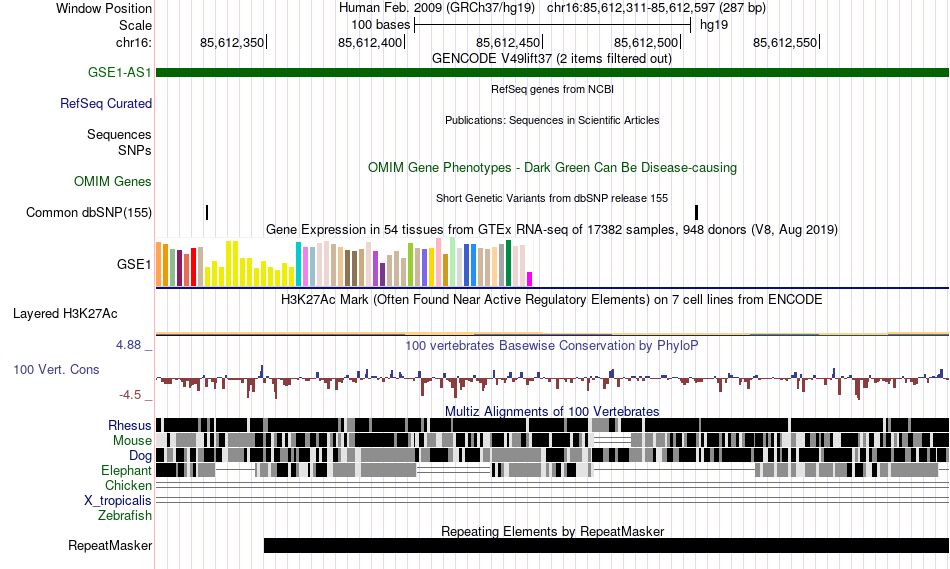Click the GSE1 GTEx track label
950x569 pixels.
[134, 264]
